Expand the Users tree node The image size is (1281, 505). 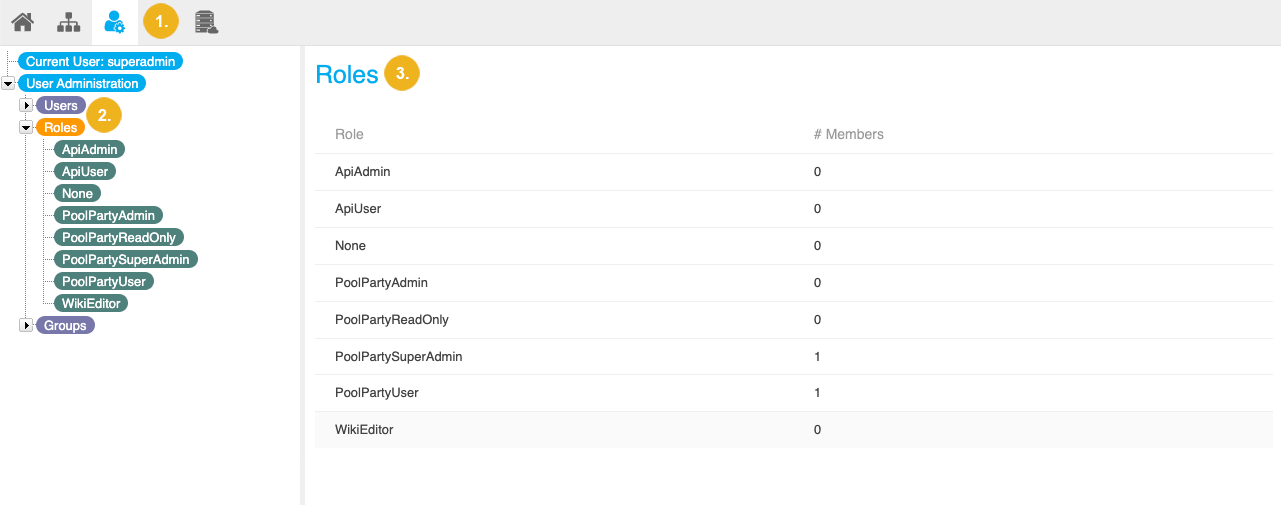(x=27, y=106)
